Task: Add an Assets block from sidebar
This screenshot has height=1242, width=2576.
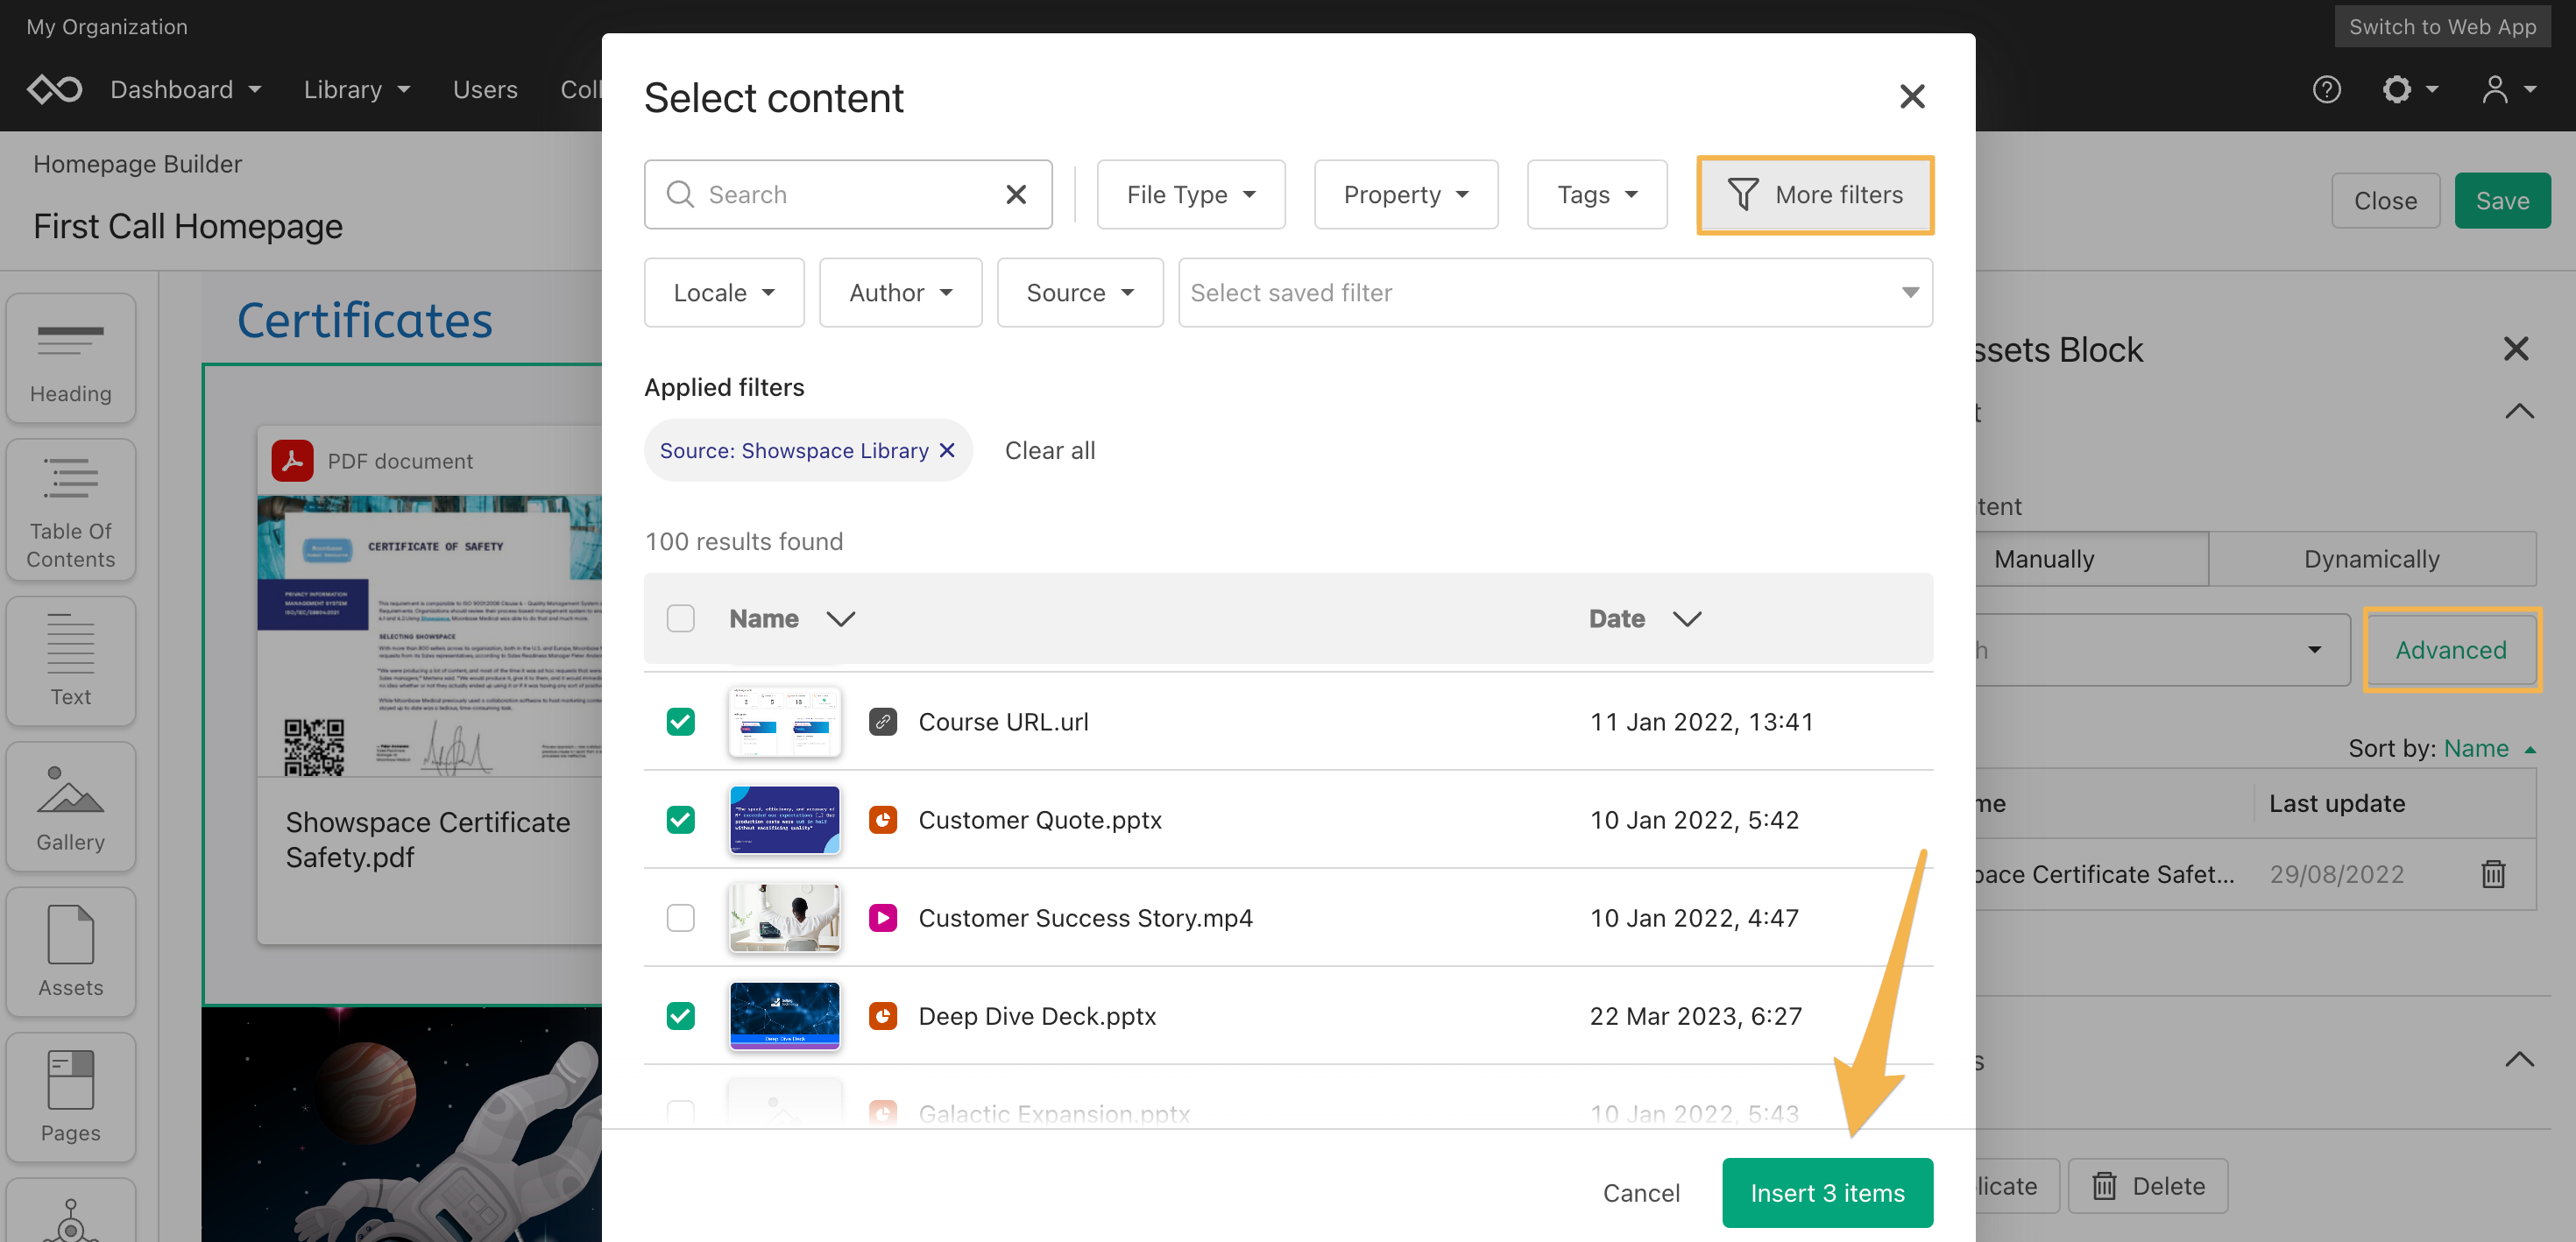Action: [71, 951]
